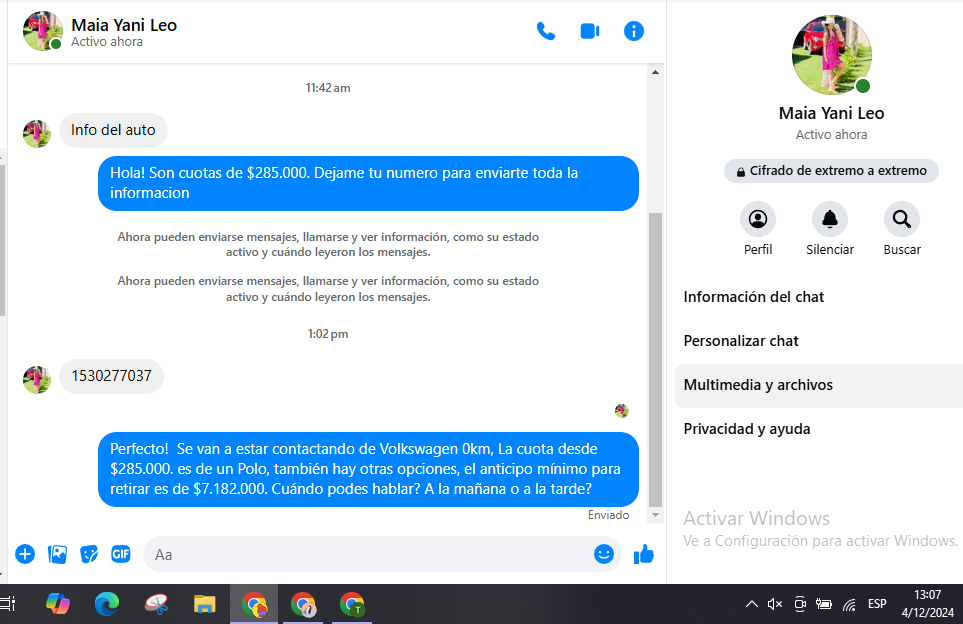The image size is (963, 624).
Task: Expand Información del chat section
Action: [x=819, y=297]
